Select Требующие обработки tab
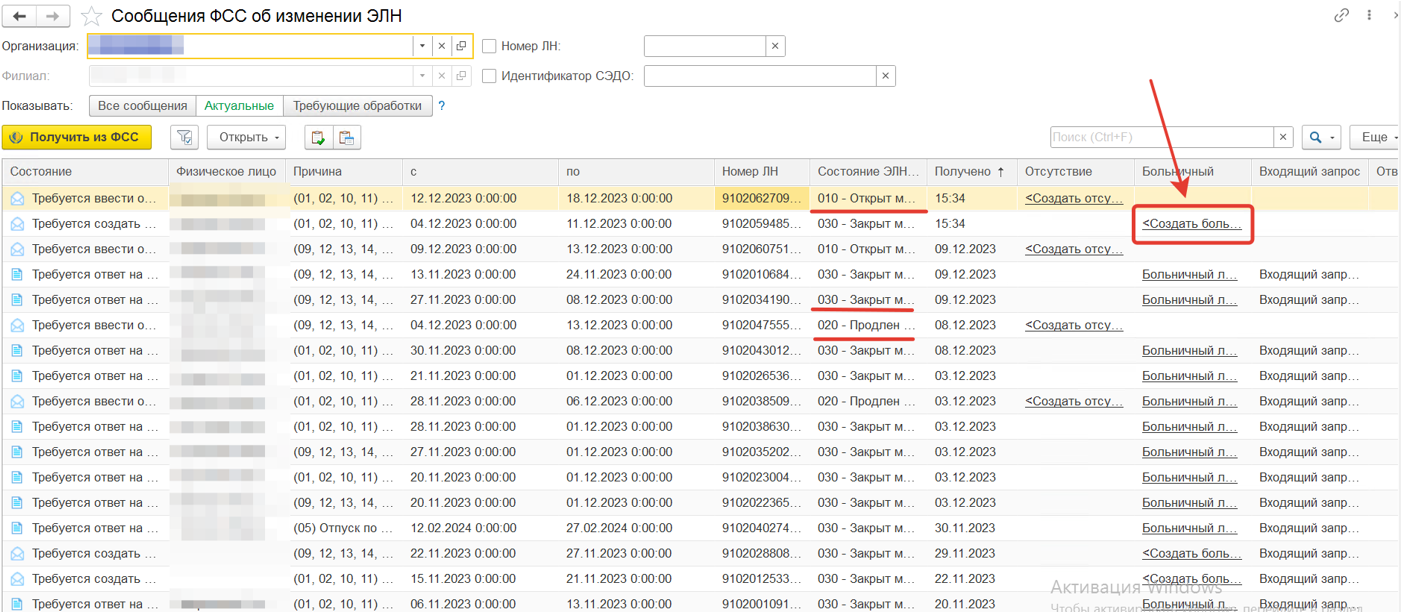Image resolution: width=1401 pixels, height=616 pixels. 358,106
